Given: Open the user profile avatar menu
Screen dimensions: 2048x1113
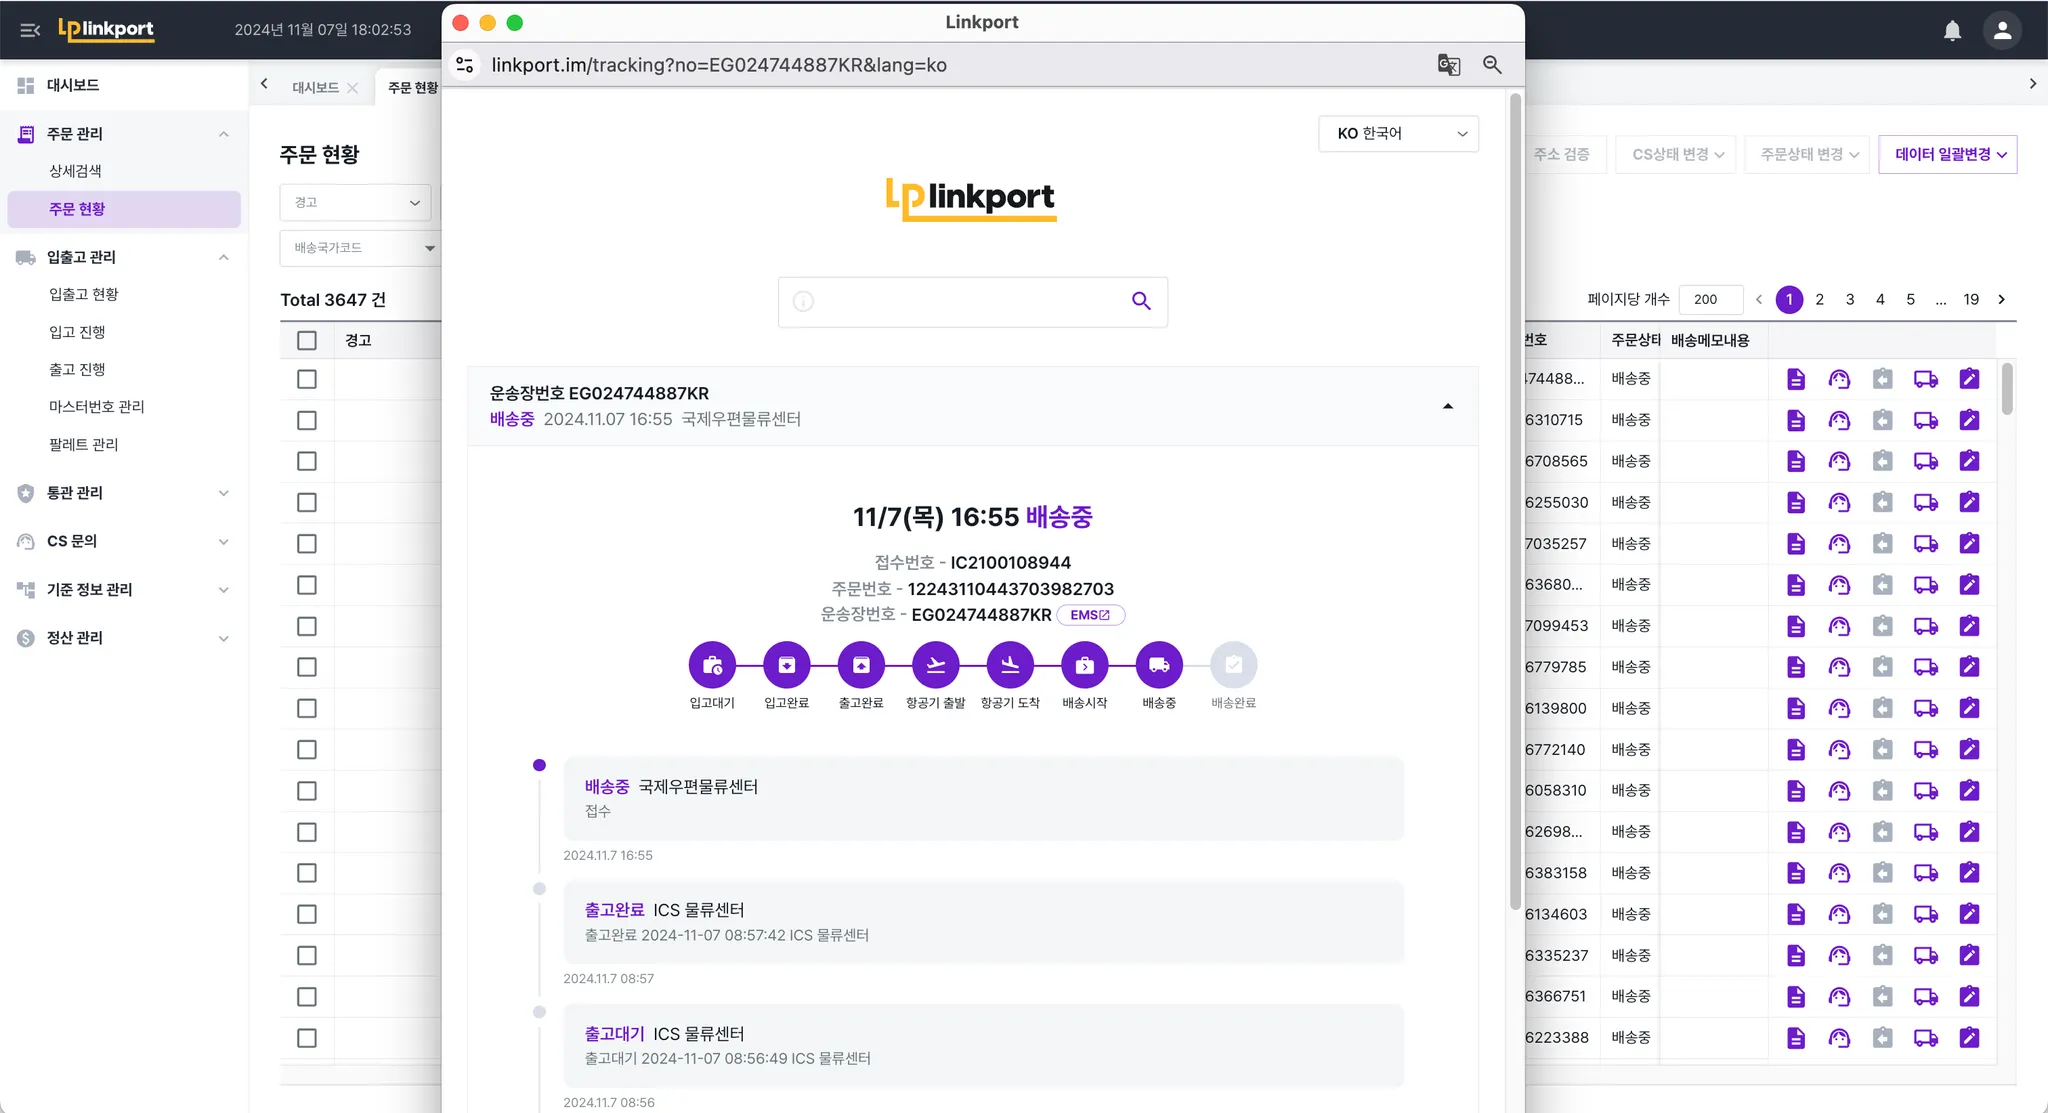Looking at the screenshot, I should pyautogui.click(x=2002, y=31).
